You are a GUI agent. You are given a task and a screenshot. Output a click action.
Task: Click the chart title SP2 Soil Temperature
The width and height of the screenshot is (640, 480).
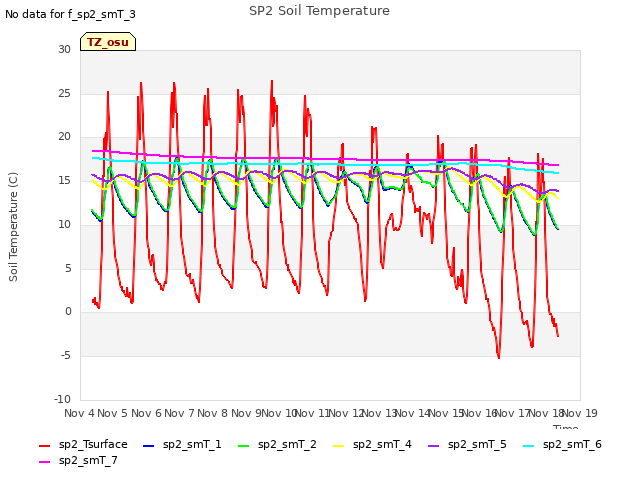pyautogui.click(x=319, y=11)
